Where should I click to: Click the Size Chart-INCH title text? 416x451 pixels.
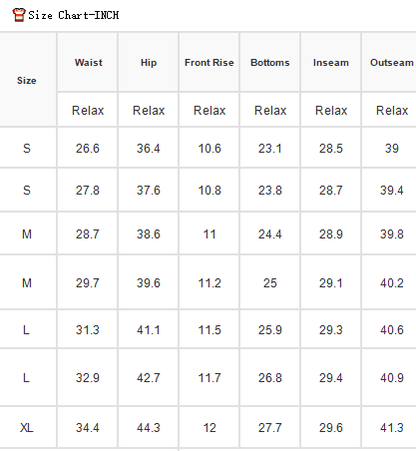73,15
